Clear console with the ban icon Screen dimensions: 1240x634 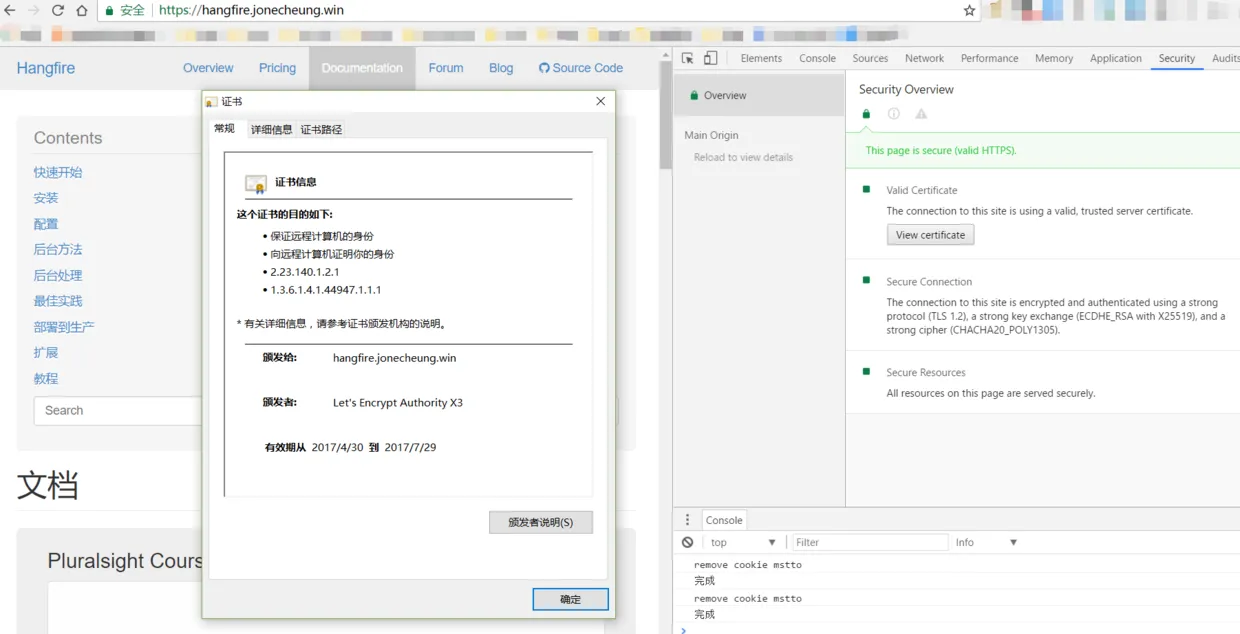click(687, 542)
